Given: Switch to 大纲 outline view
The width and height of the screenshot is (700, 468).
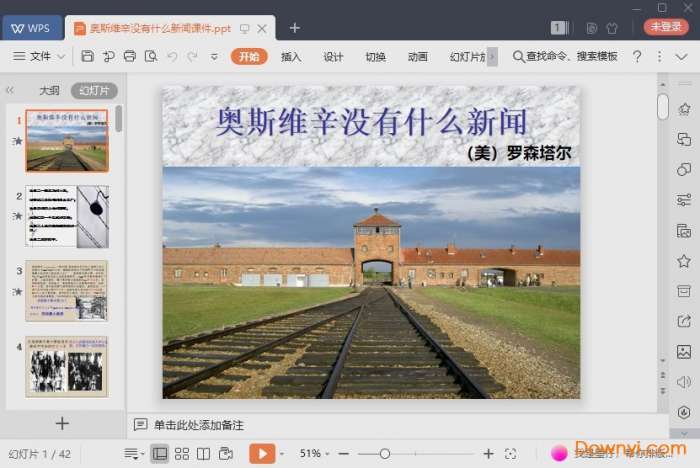Looking at the screenshot, I should pyautogui.click(x=49, y=90).
